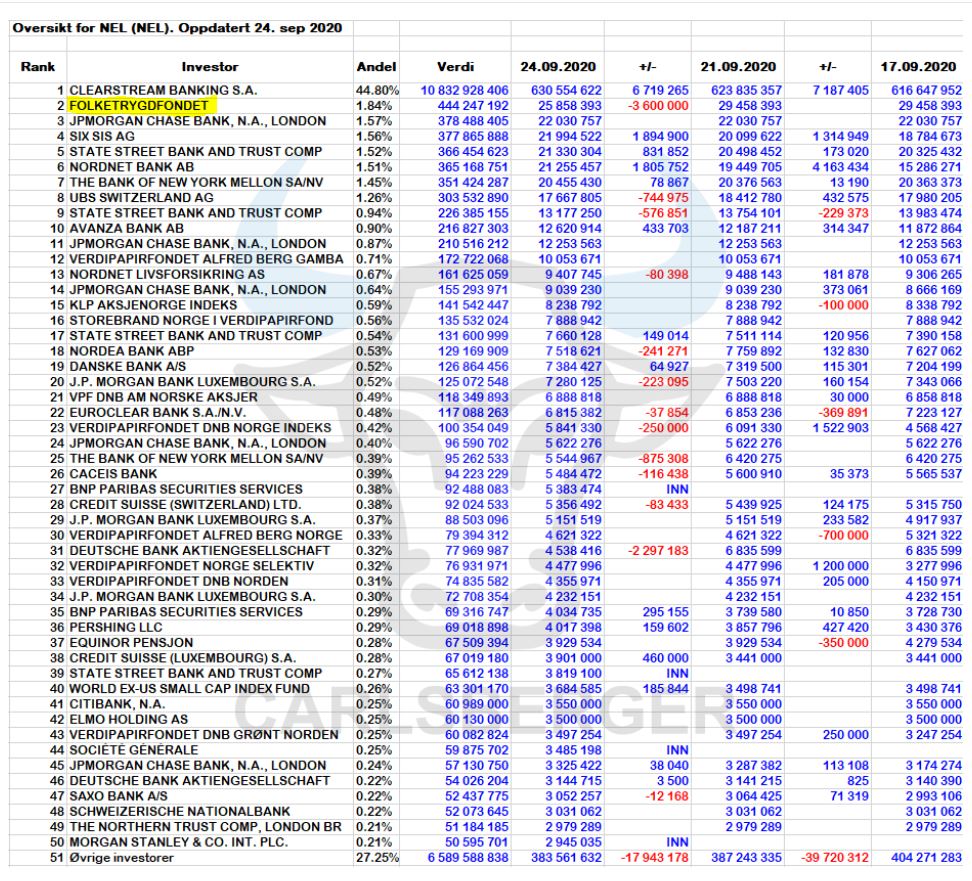Viewport: 972px width, 881px height.
Task: Click the 27.25% share value
Action: click(377, 858)
